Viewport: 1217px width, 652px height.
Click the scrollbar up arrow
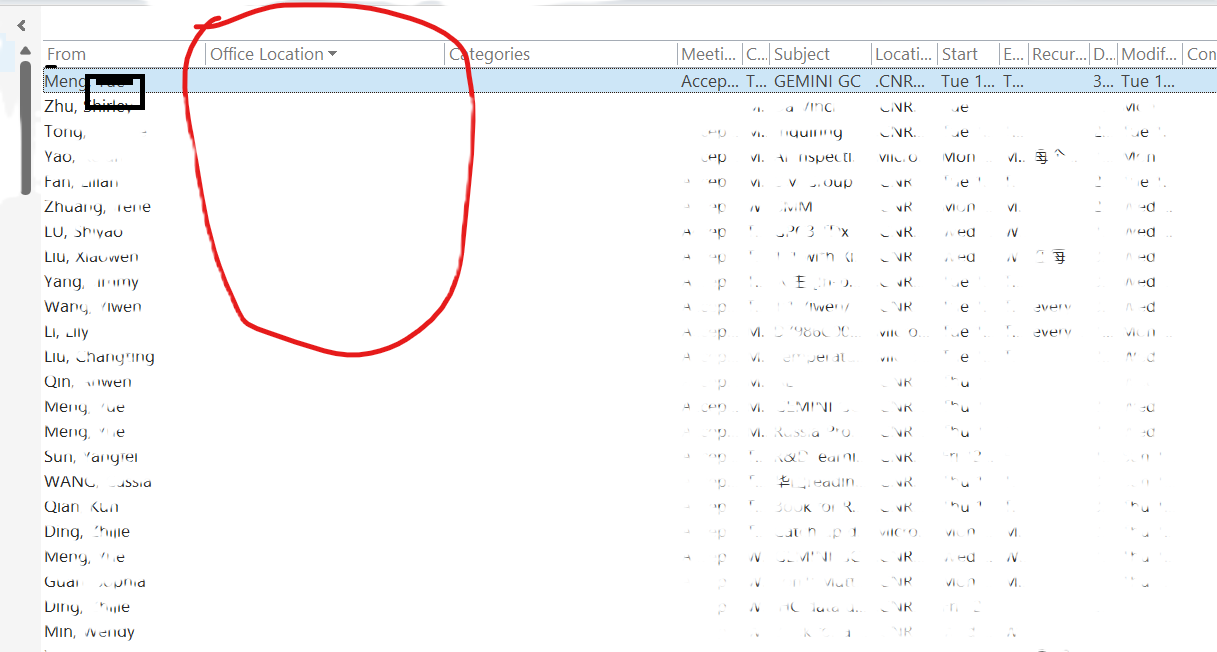coord(25,50)
